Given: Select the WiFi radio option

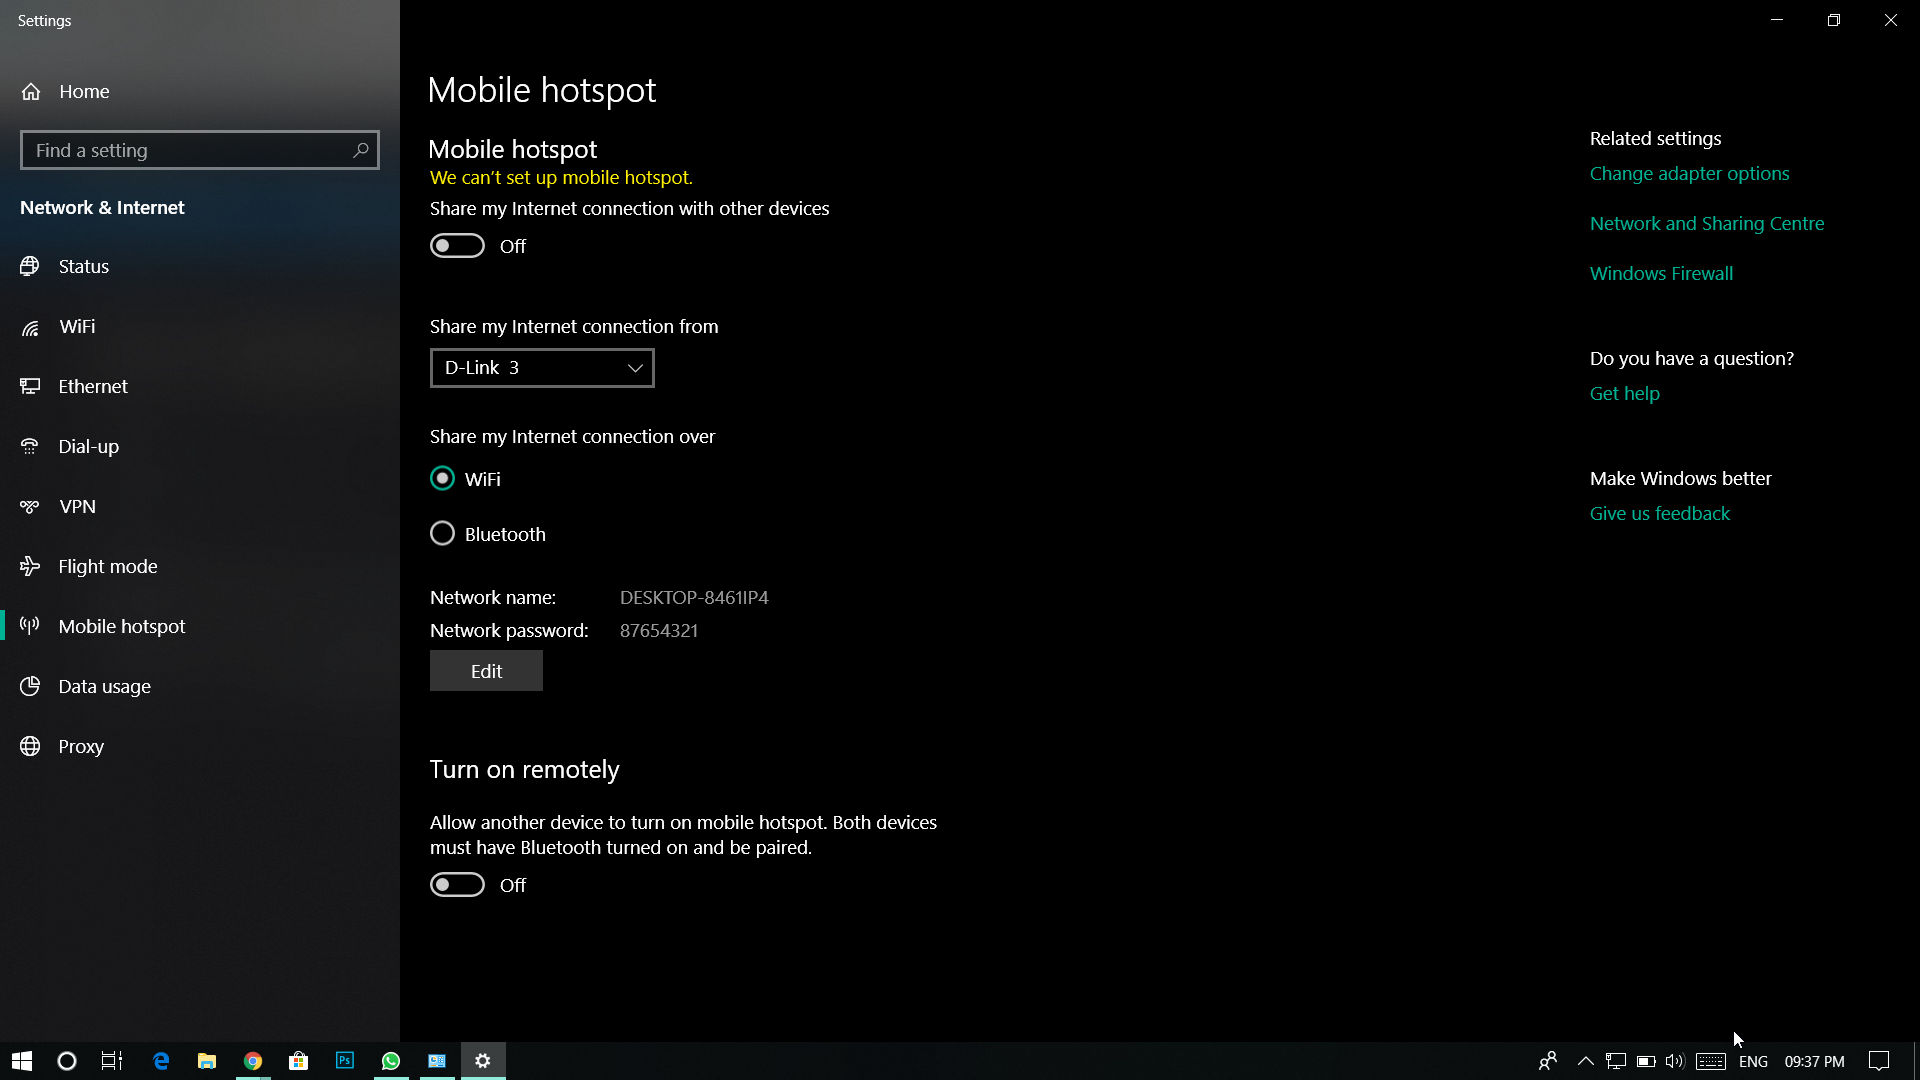Looking at the screenshot, I should pos(442,479).
